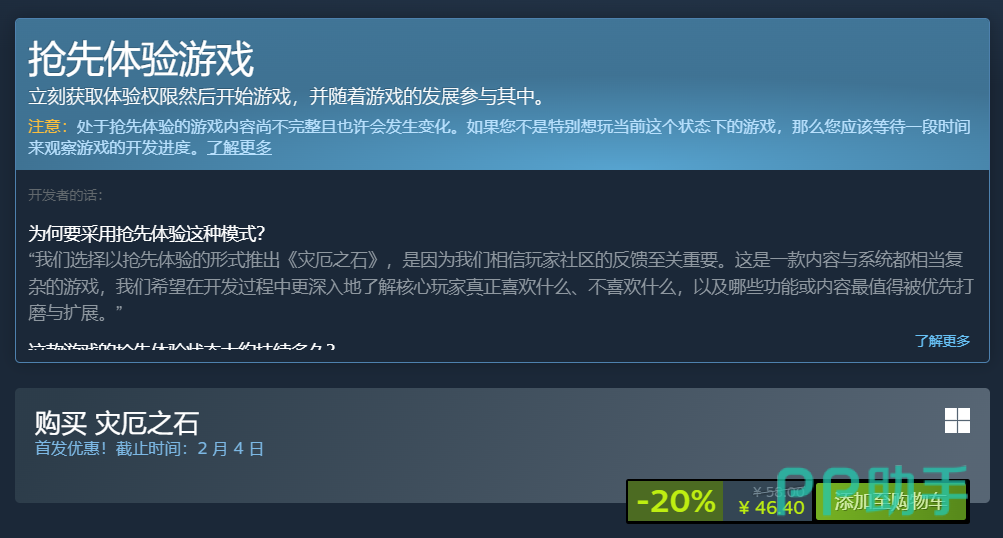Click the partially hidden second question heading
The width and height of the screenshot is (1003, 538).
pos(182,346)
